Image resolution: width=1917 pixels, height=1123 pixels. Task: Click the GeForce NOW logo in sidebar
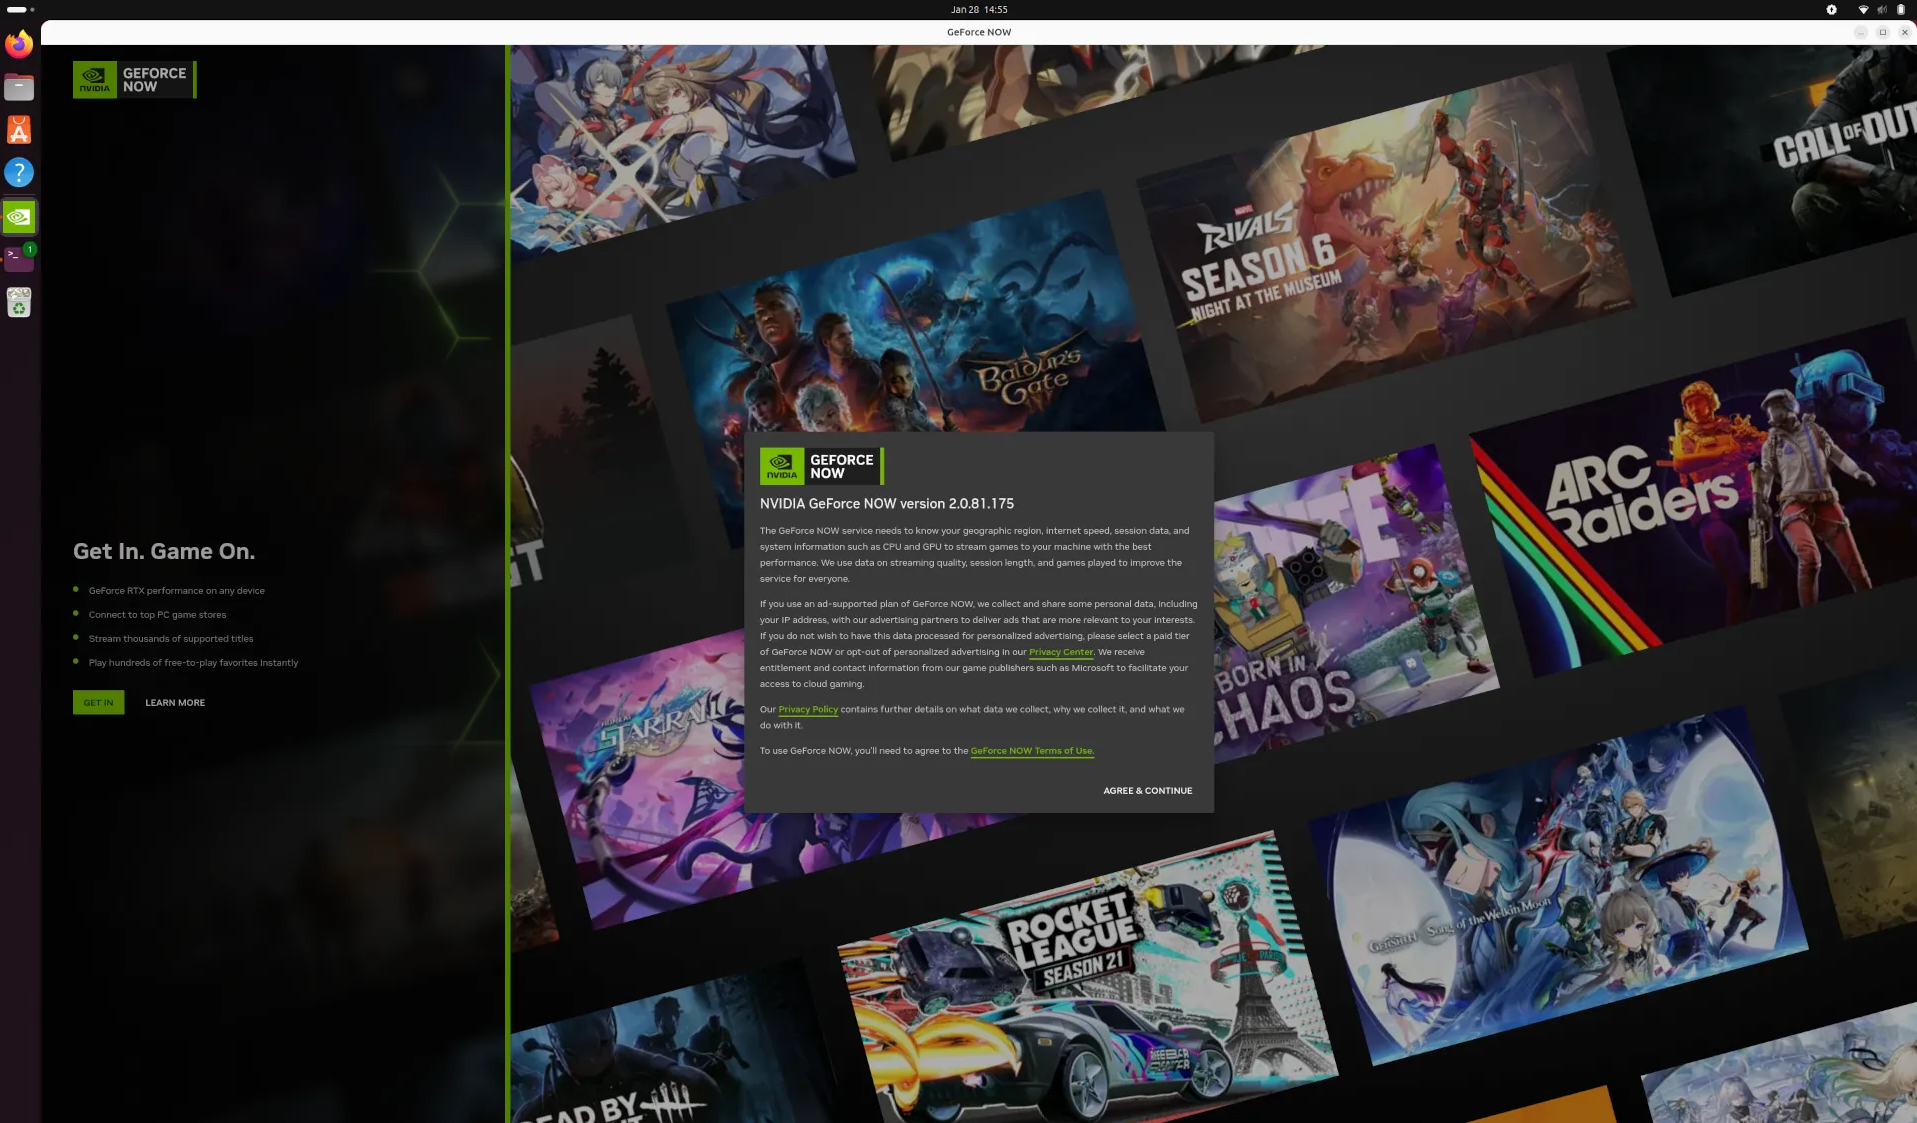coord(134,80)
